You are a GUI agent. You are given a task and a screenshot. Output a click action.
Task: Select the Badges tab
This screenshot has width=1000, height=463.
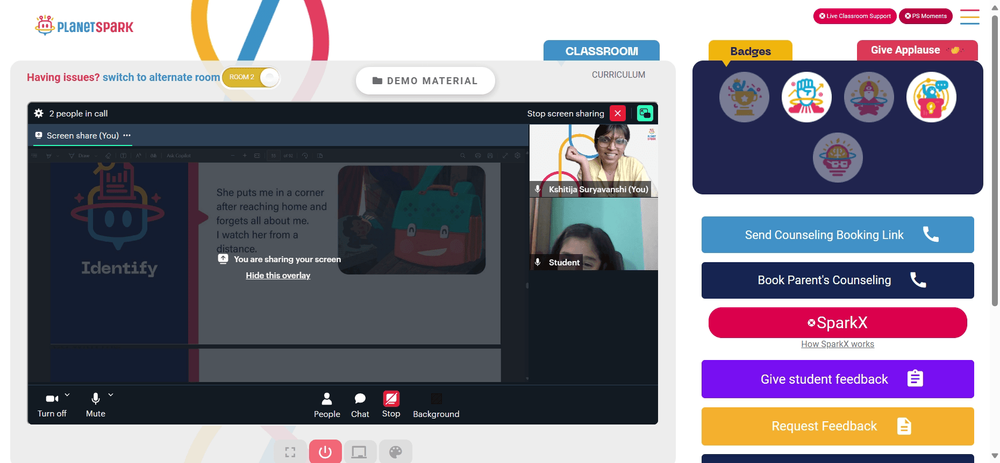point(751,52)
